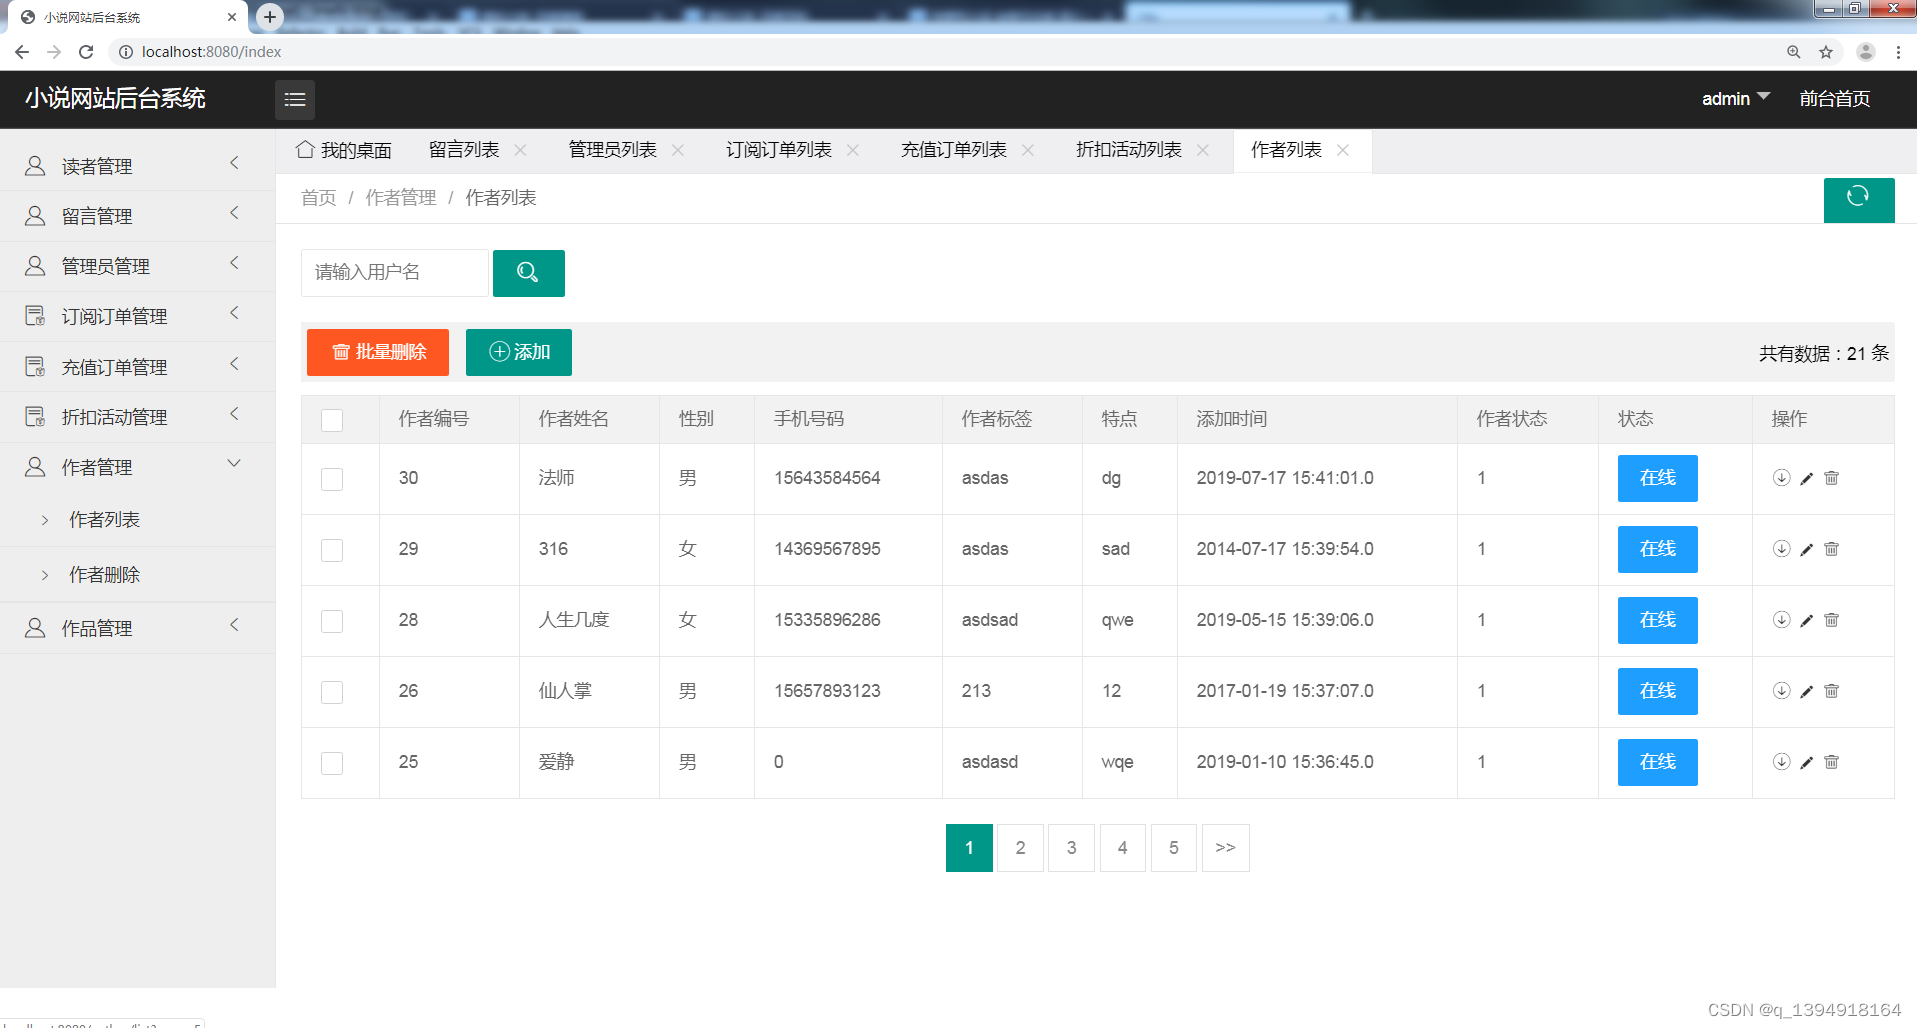Edit author 29 using the pencil icon

click(1806, 549)
